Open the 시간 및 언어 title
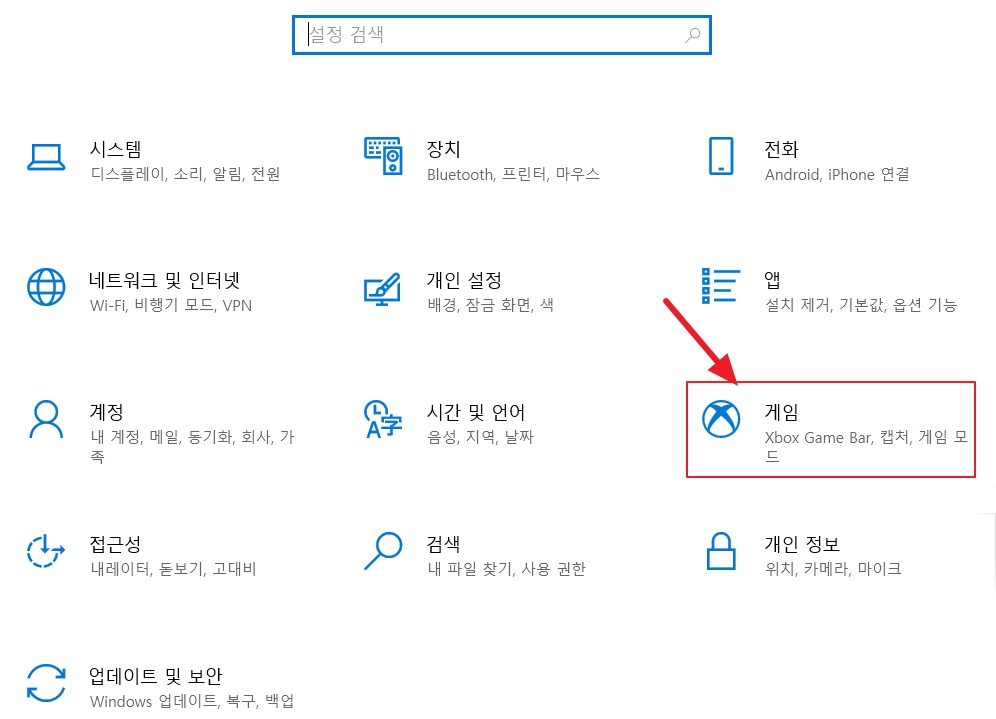Screen dimensions: 996x719 coord(476,412)
